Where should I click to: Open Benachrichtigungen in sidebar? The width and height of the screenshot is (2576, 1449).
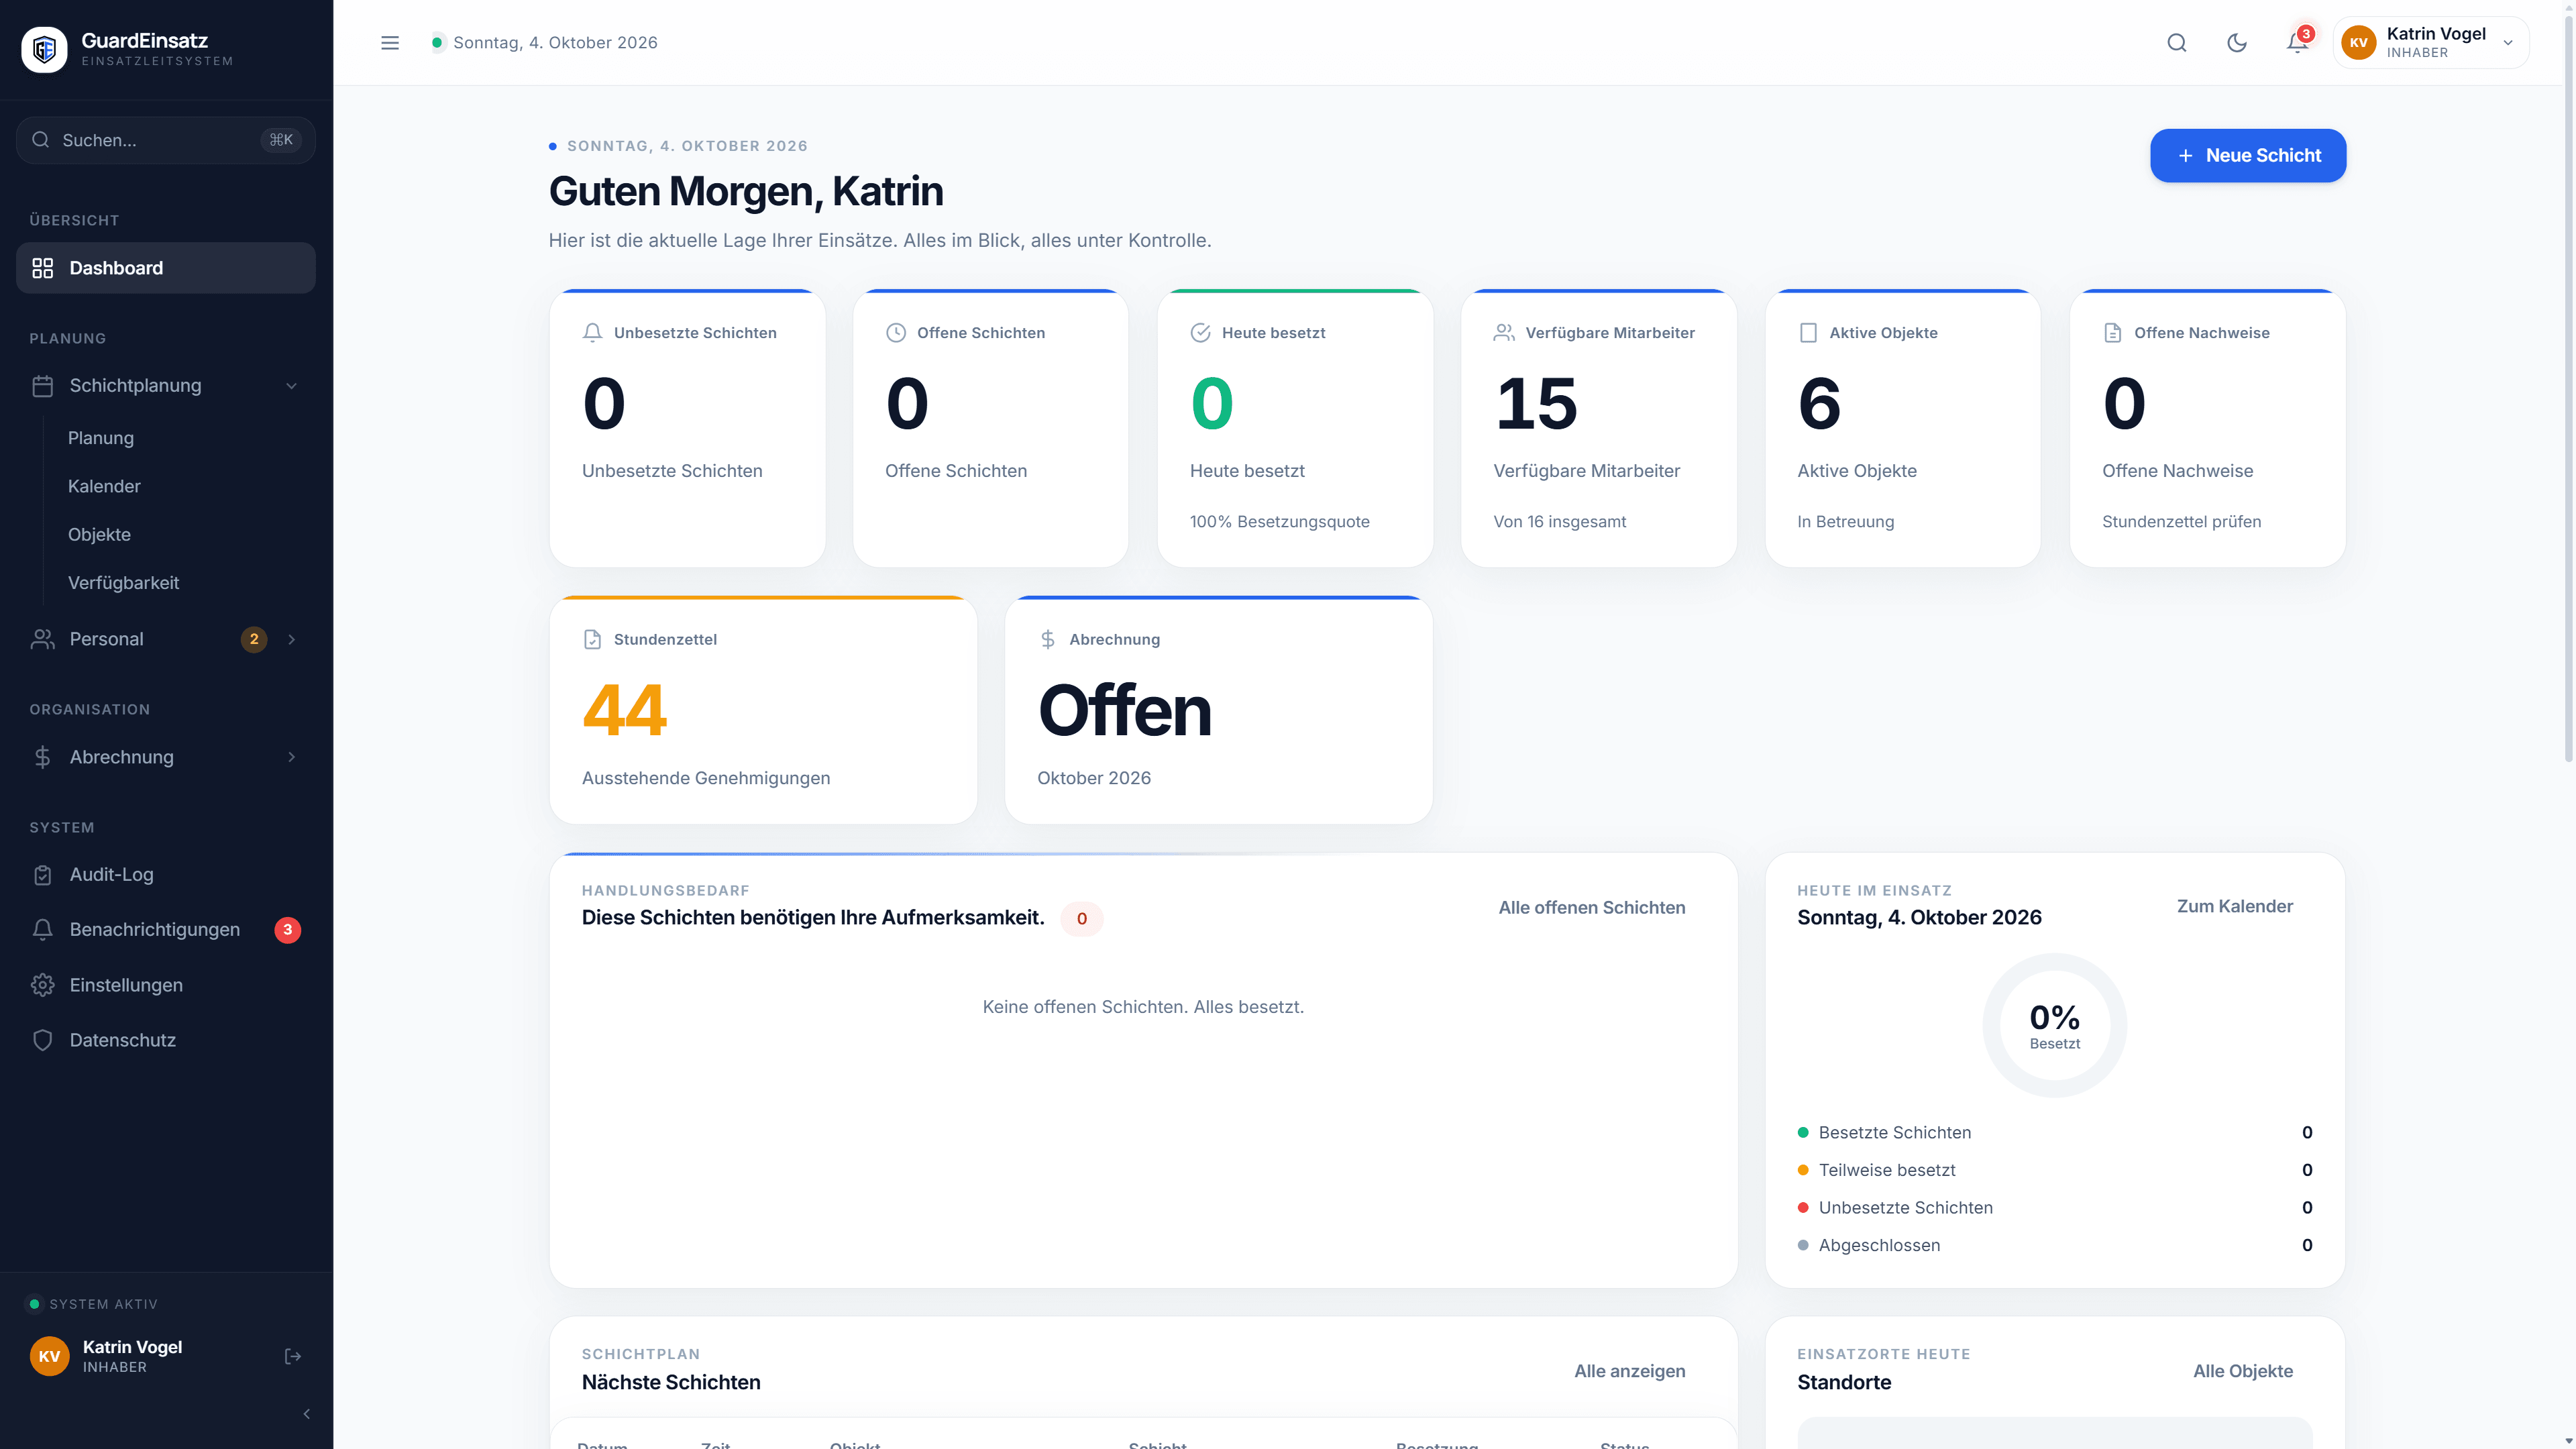coord(166,930)
